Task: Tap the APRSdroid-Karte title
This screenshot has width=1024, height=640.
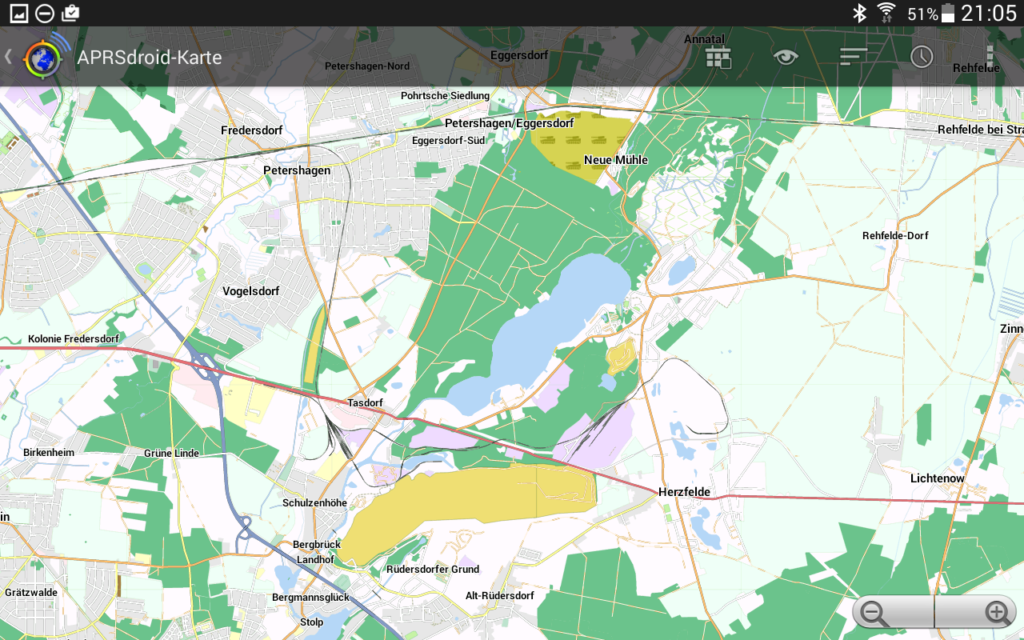Action: pyautogui.click(x=150, y=57)
